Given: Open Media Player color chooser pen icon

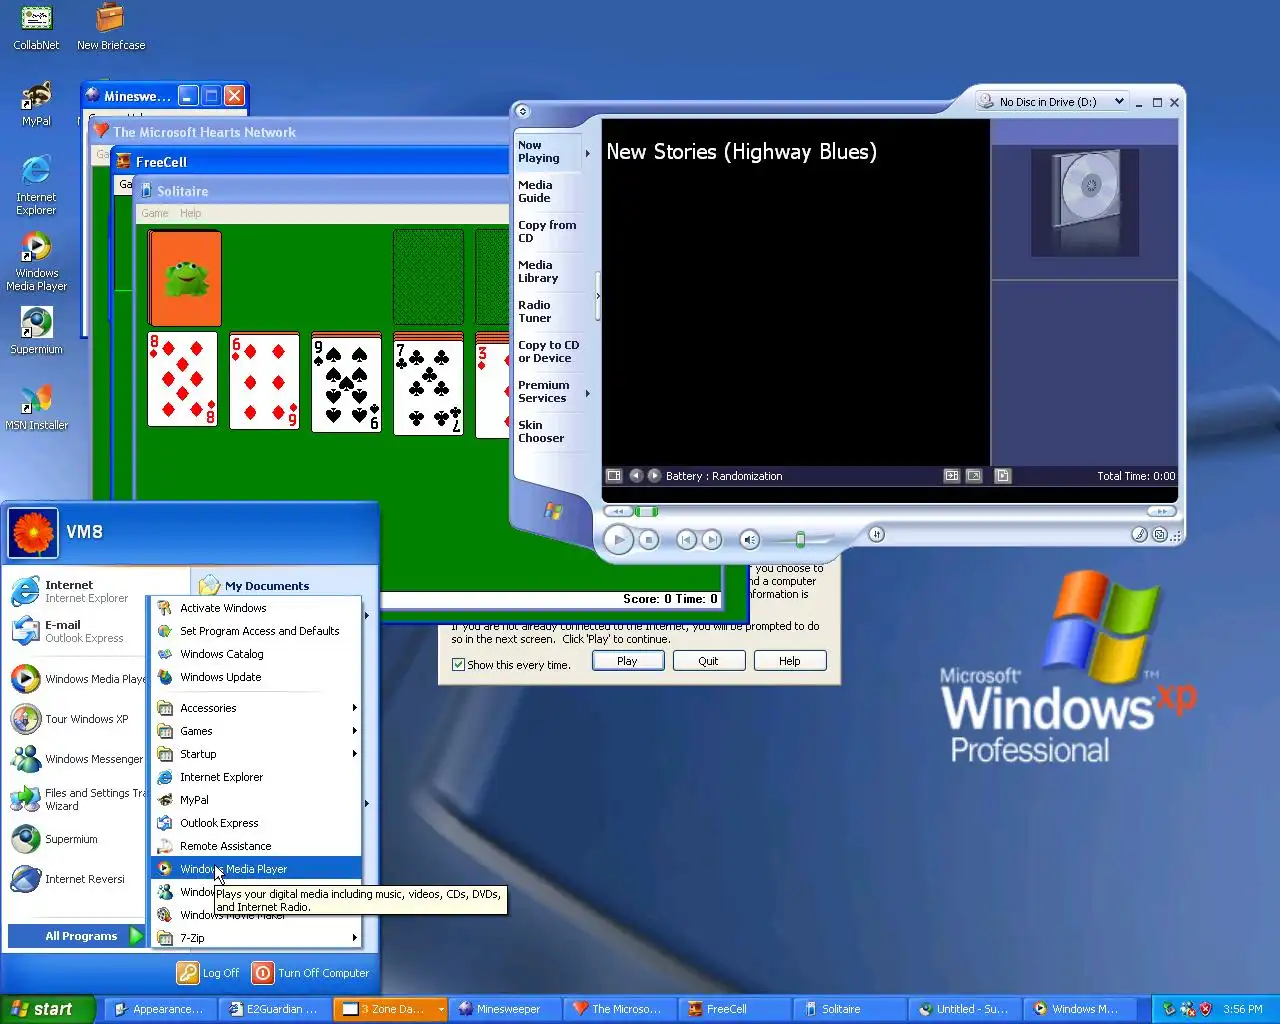Looking at the screenshot, I should [x=1139, y=535].
